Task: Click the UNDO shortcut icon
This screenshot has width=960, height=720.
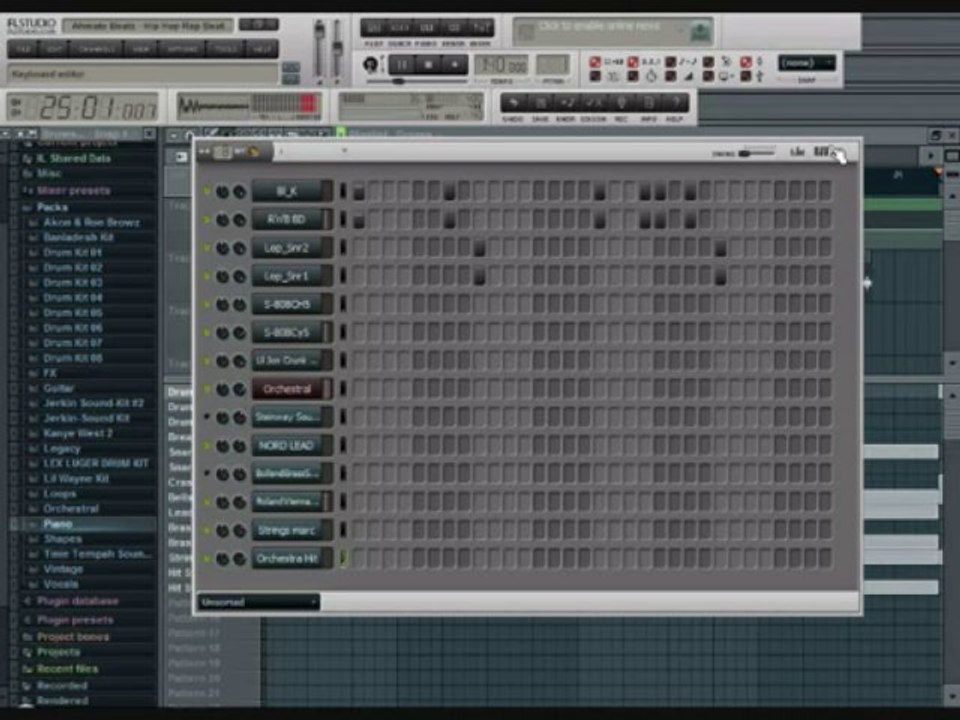Action: click(513, 103)
